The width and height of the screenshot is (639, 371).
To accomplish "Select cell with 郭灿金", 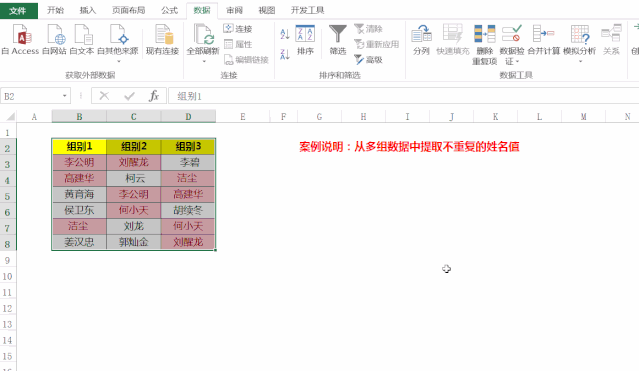I will 134,242.
